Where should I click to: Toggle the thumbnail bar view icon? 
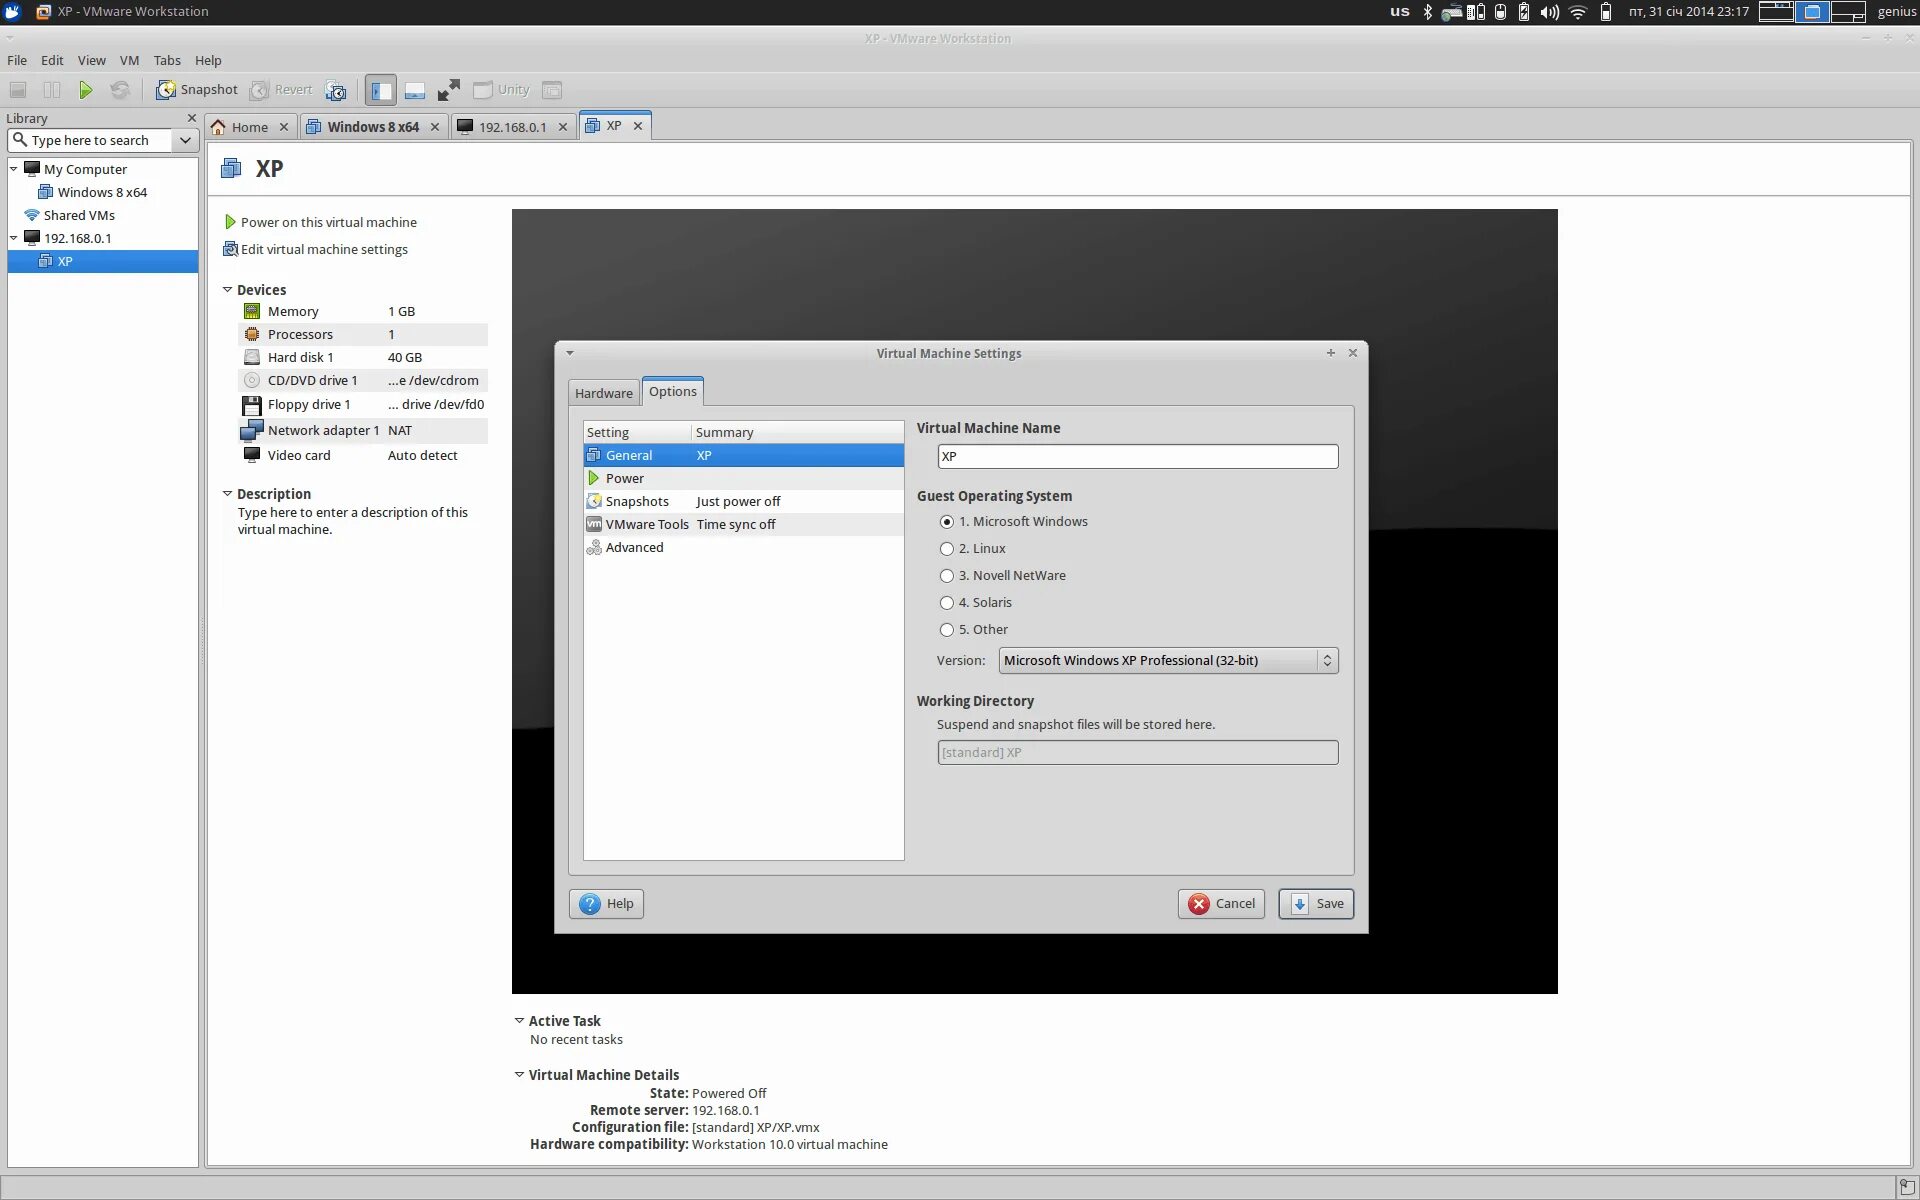click(x=414, y=90)
